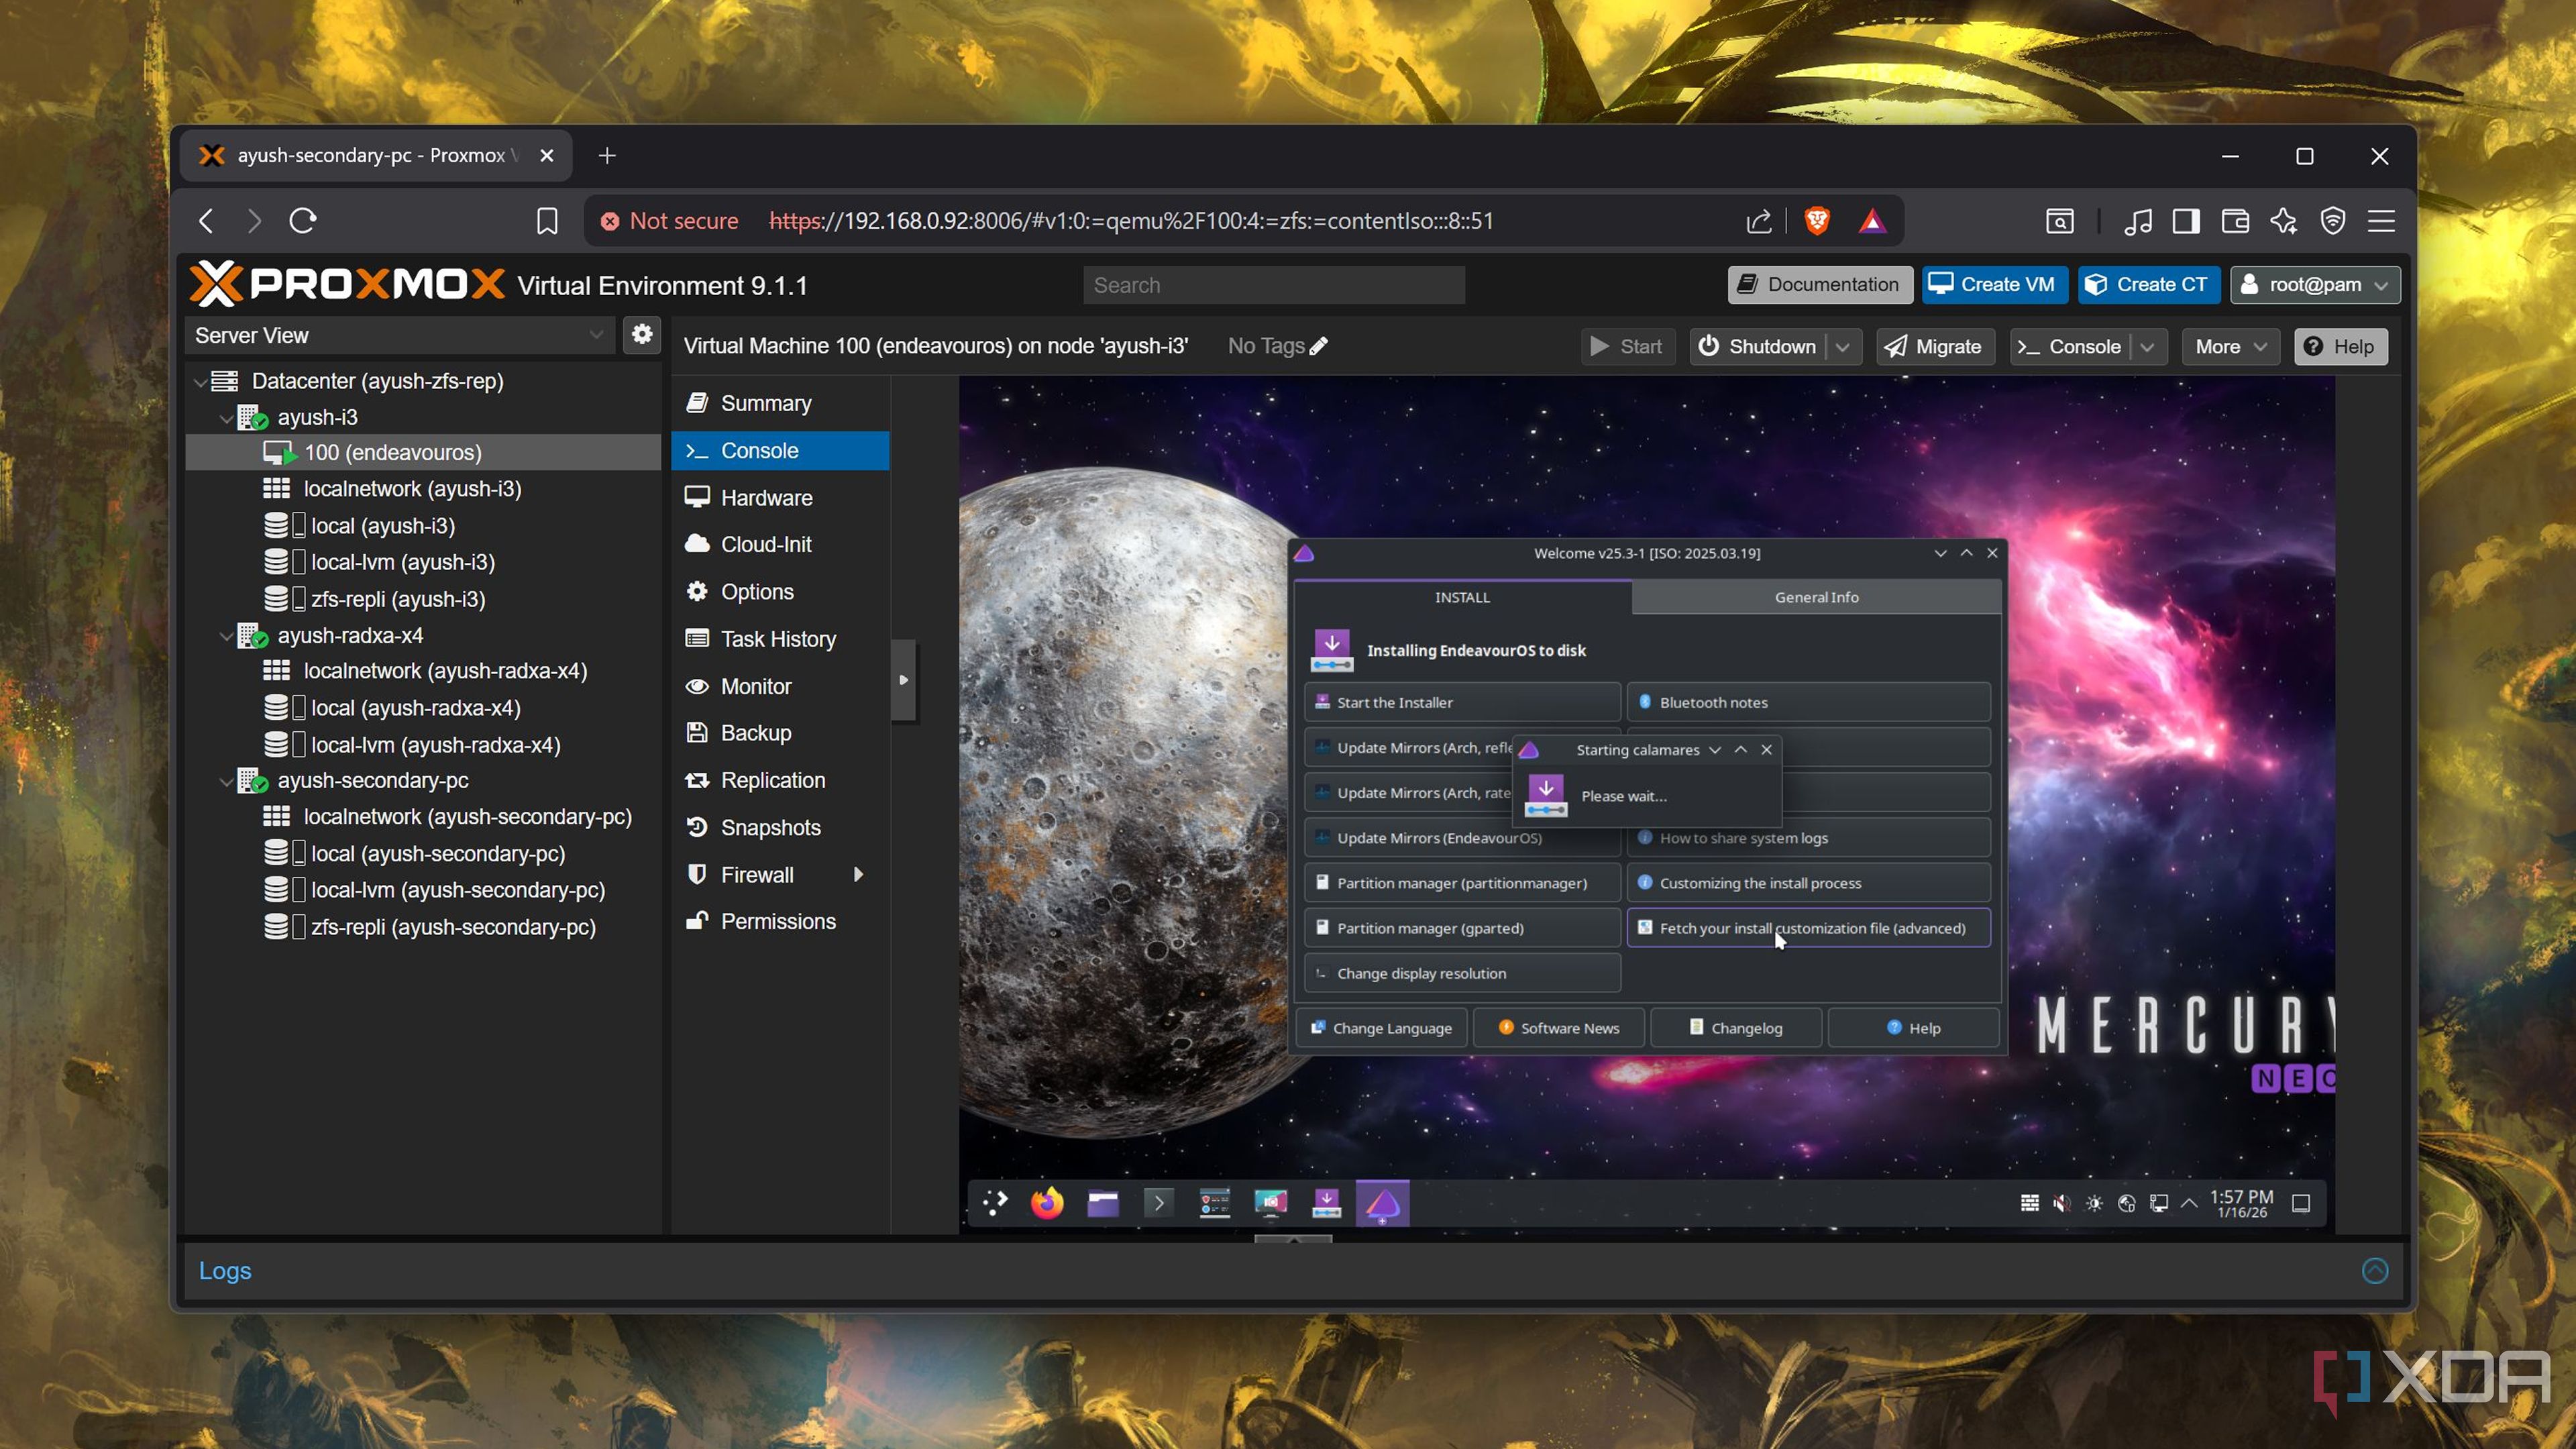Open the Shutdown button's dropdown arrow
The height and width of the screenshot is (1449, 2576).
coord(1843,346)
